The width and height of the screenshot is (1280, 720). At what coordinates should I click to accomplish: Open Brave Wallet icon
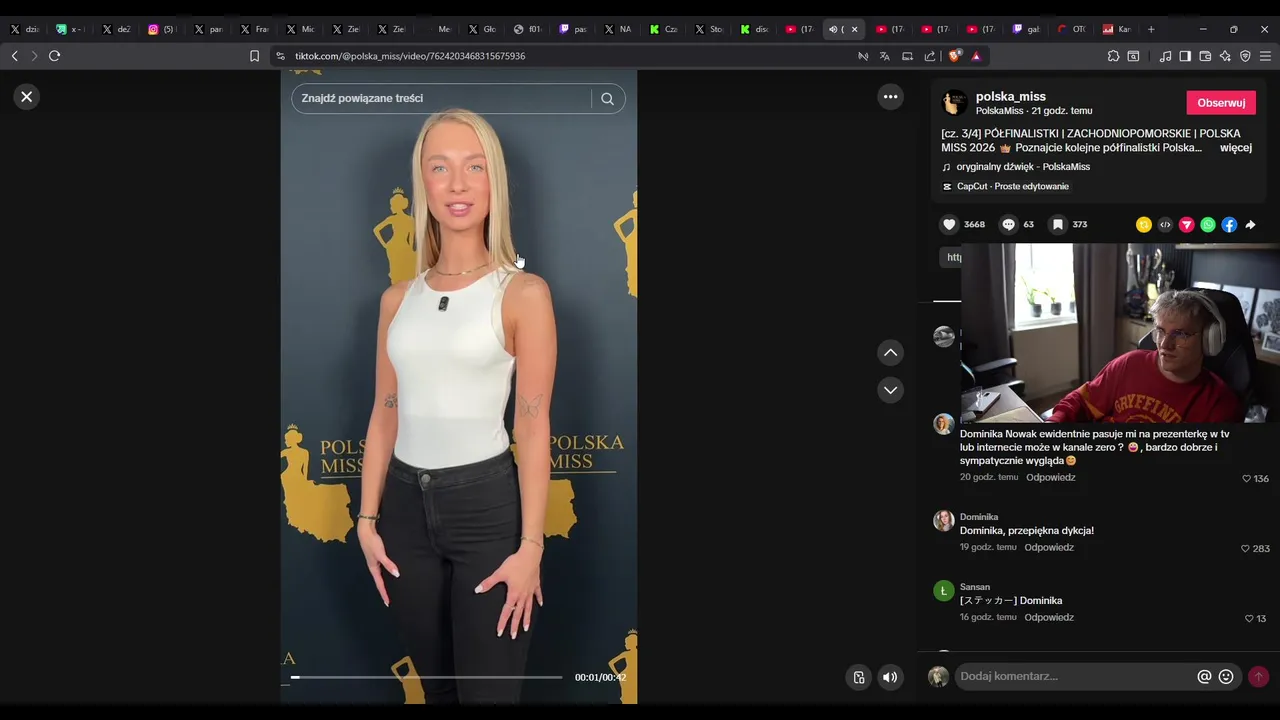1205,56
